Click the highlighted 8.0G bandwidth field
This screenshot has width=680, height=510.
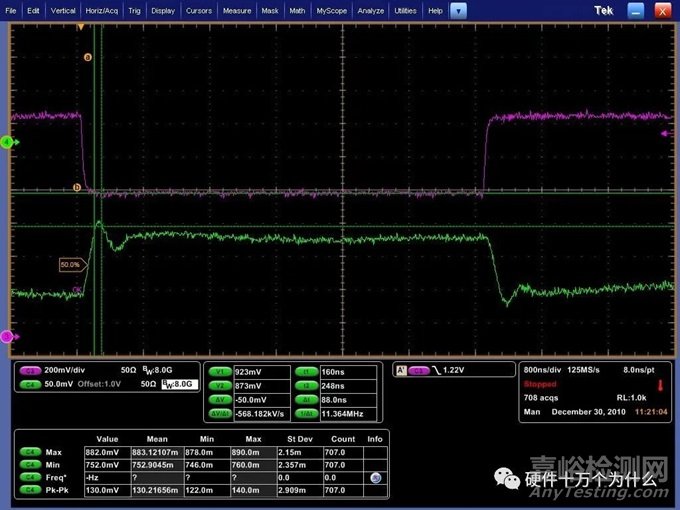pyautogui.click(x=182, y=383)
